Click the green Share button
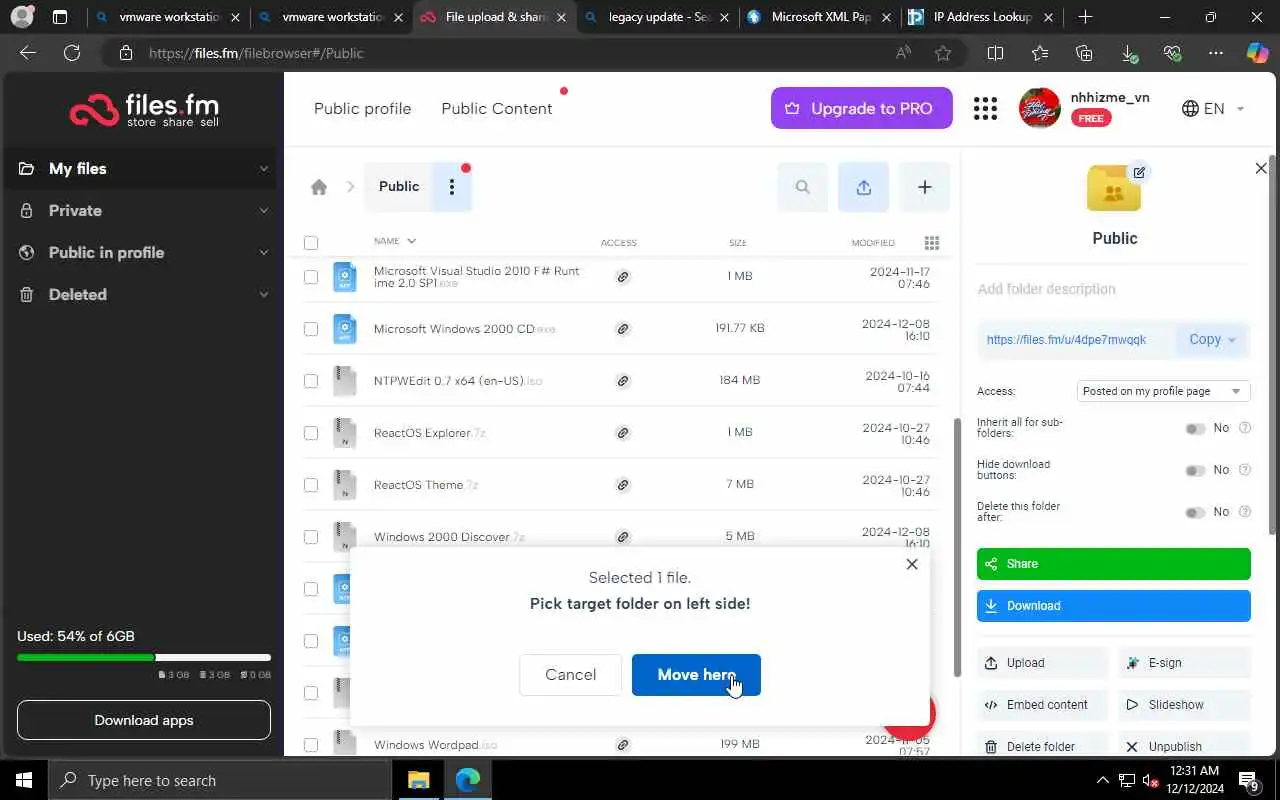The image size is (1280, 800). (x=1114, y=564)
